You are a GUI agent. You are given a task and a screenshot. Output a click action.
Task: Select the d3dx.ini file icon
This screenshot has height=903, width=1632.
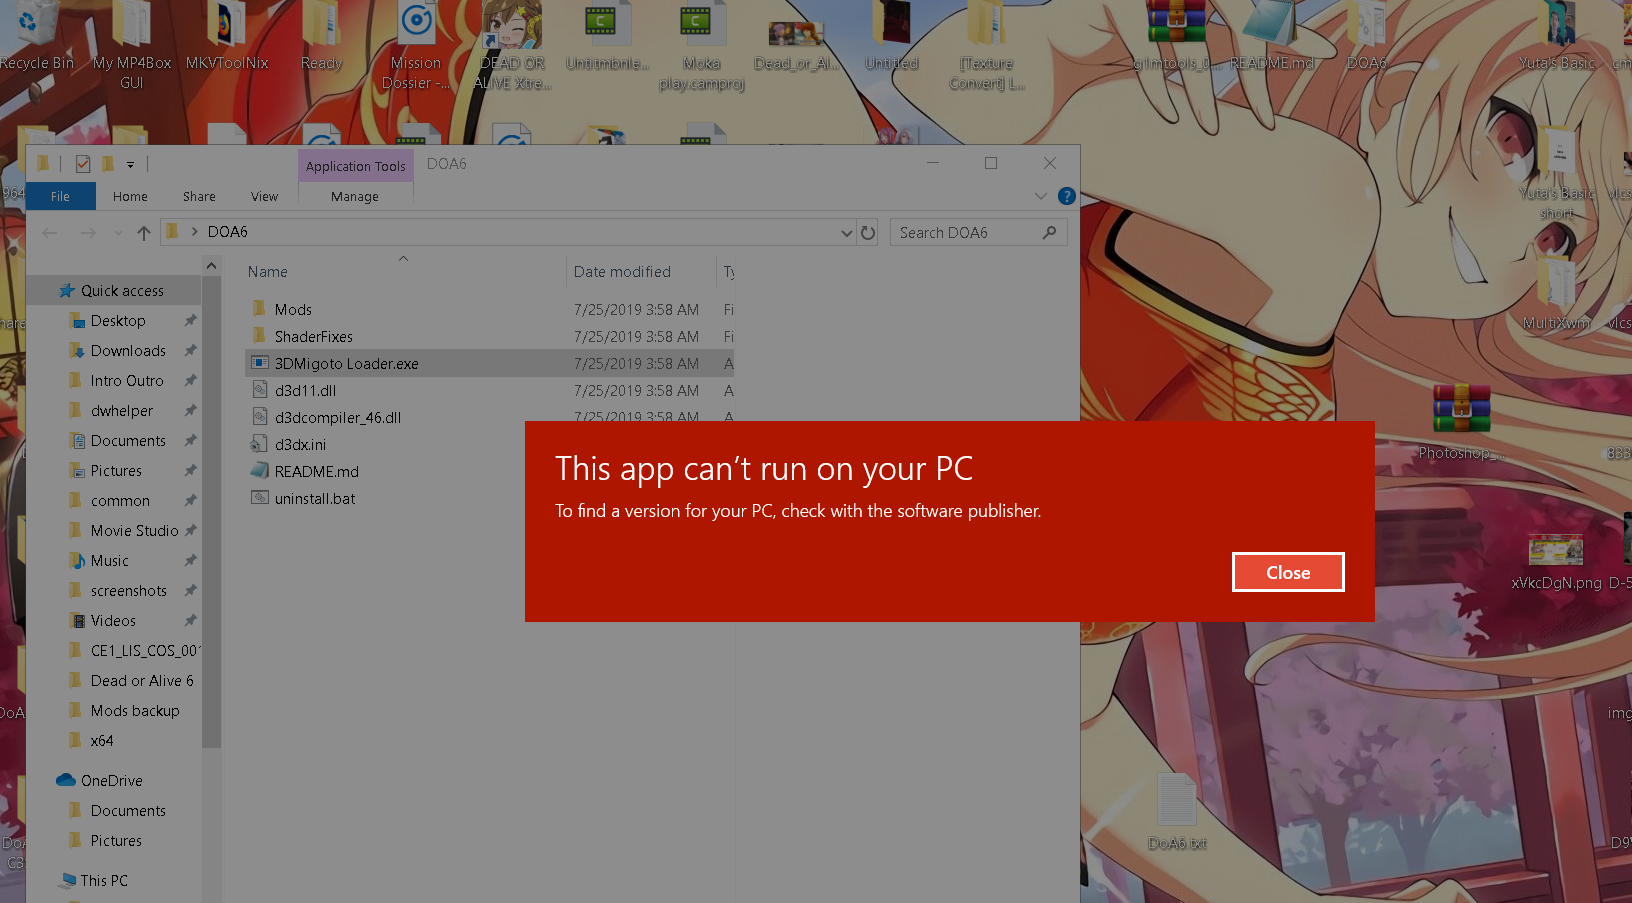pos(260,444)
